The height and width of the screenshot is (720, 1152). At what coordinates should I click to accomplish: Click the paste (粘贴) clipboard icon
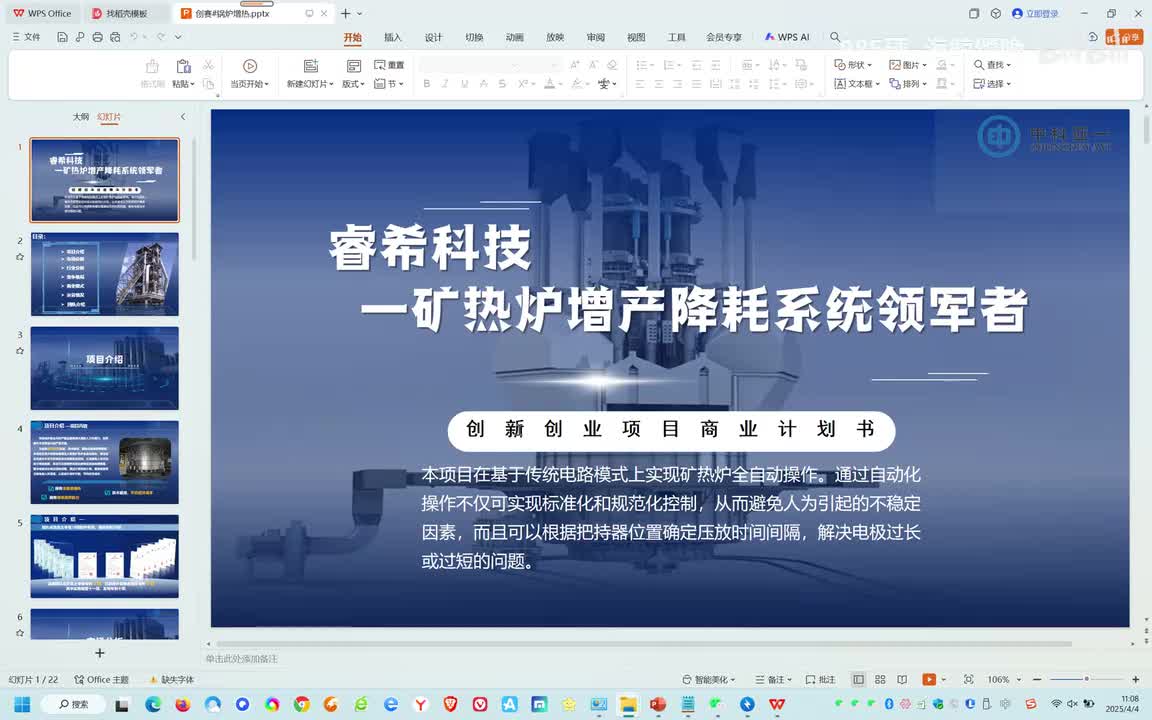(184, 66)
